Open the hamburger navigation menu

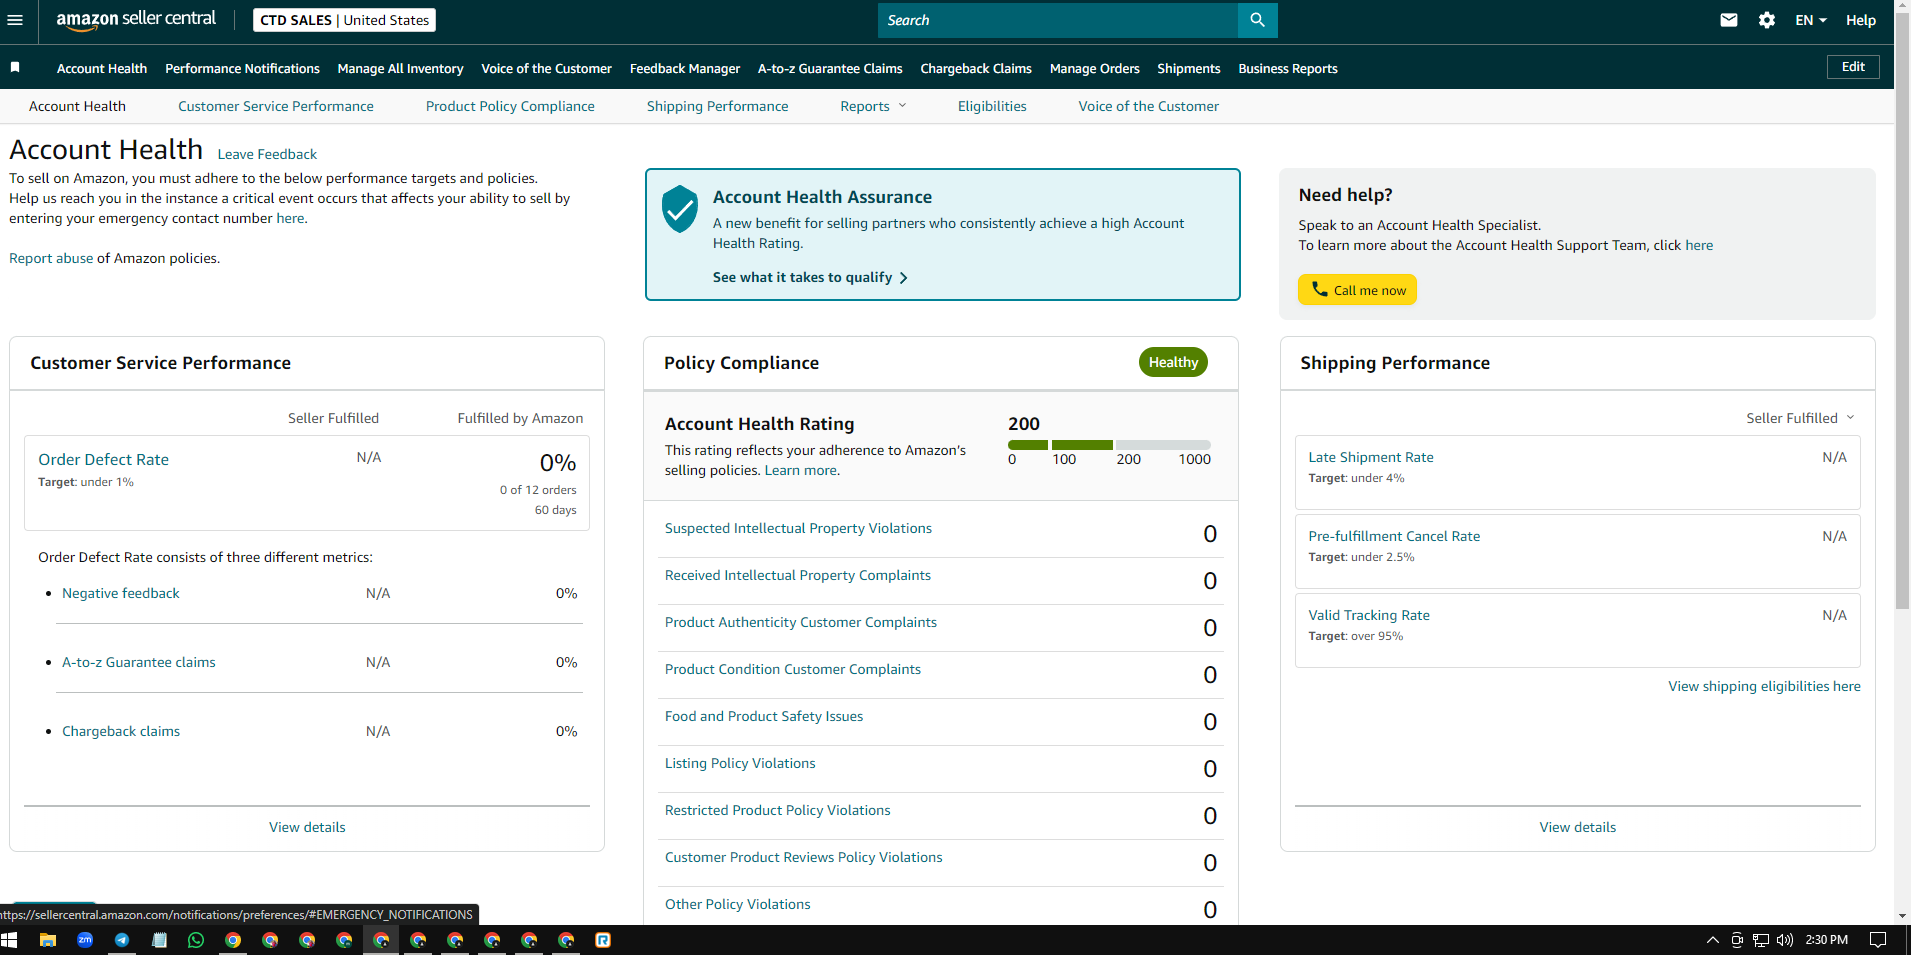15,20
